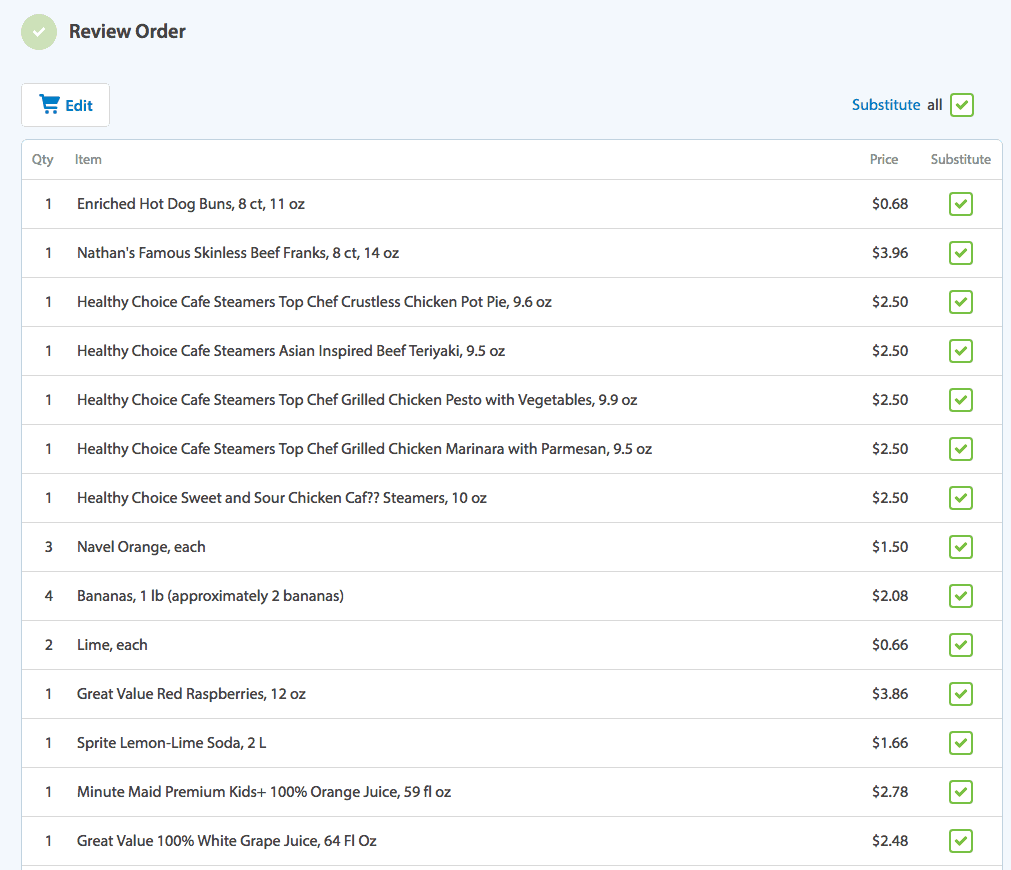Select the Bananas, 1 lb item
The width and height of the screenshot is (1011, 870).
(210, 596)
